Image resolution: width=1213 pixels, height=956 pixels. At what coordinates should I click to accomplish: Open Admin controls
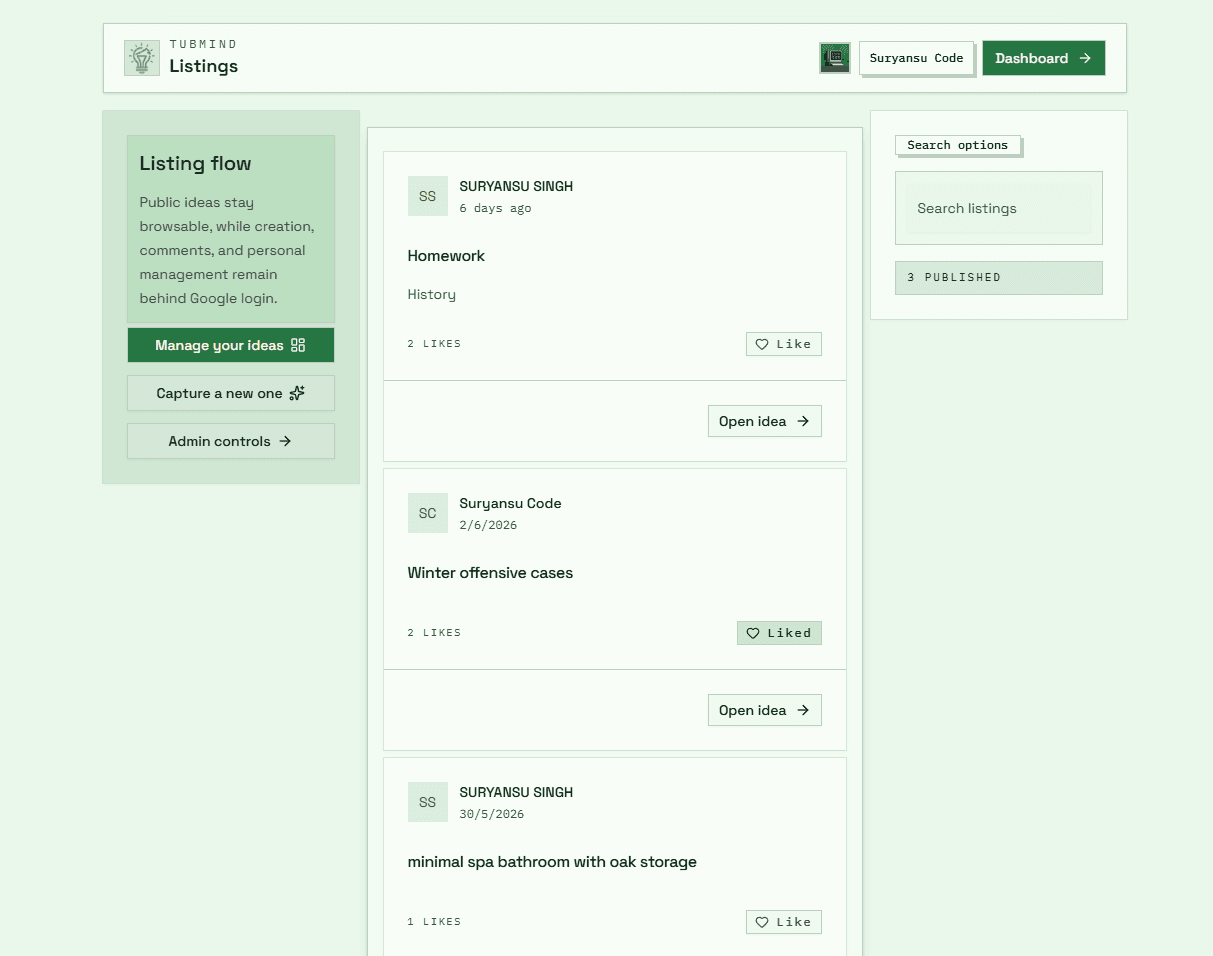[x=231, y=441]
